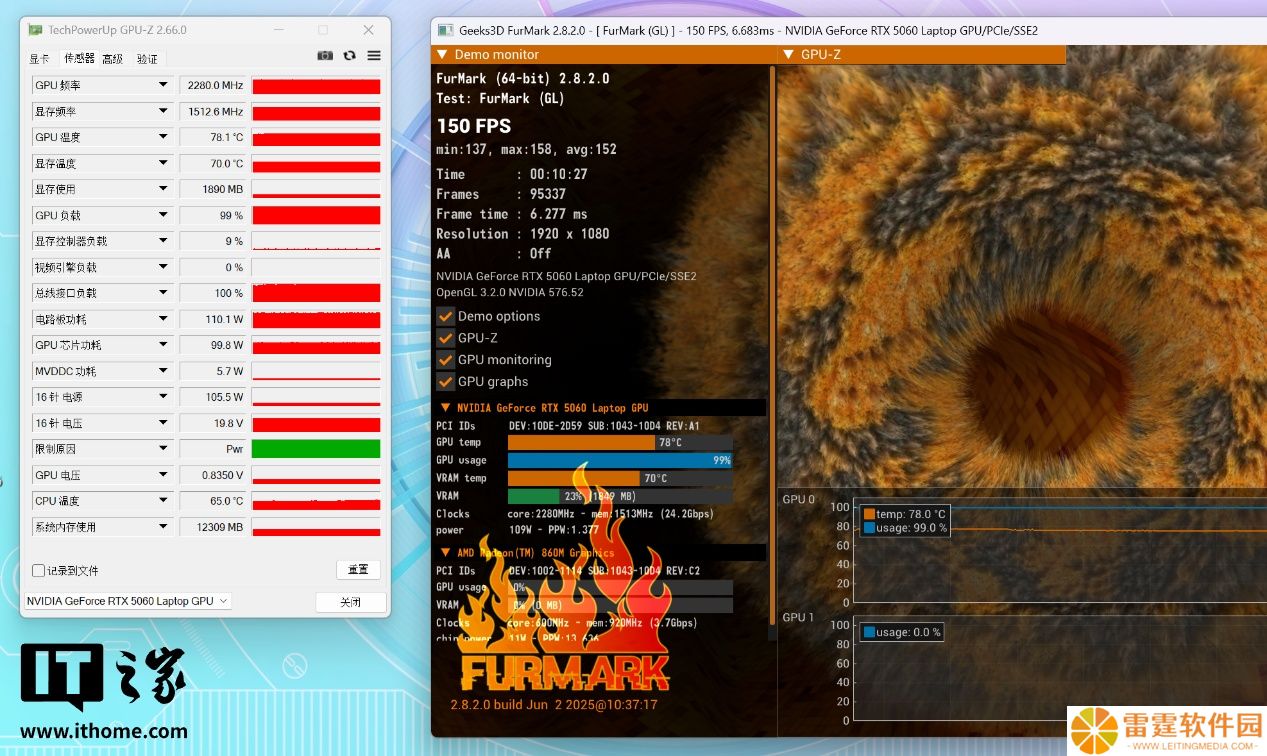Open the GPU 电压 sensor dropdown
Image resolution: width=1267 pixels, height=756 pixels.
click(x=163, y=475)
